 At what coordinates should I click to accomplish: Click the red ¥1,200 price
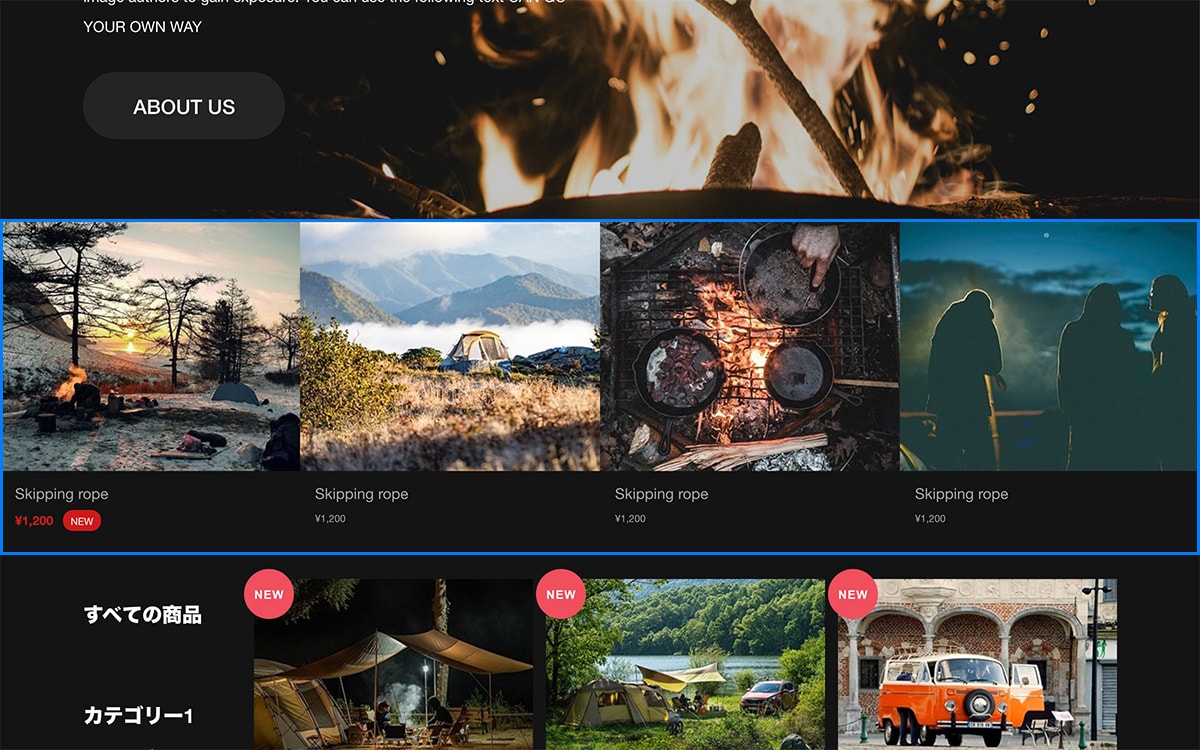[x=34, y=521]
